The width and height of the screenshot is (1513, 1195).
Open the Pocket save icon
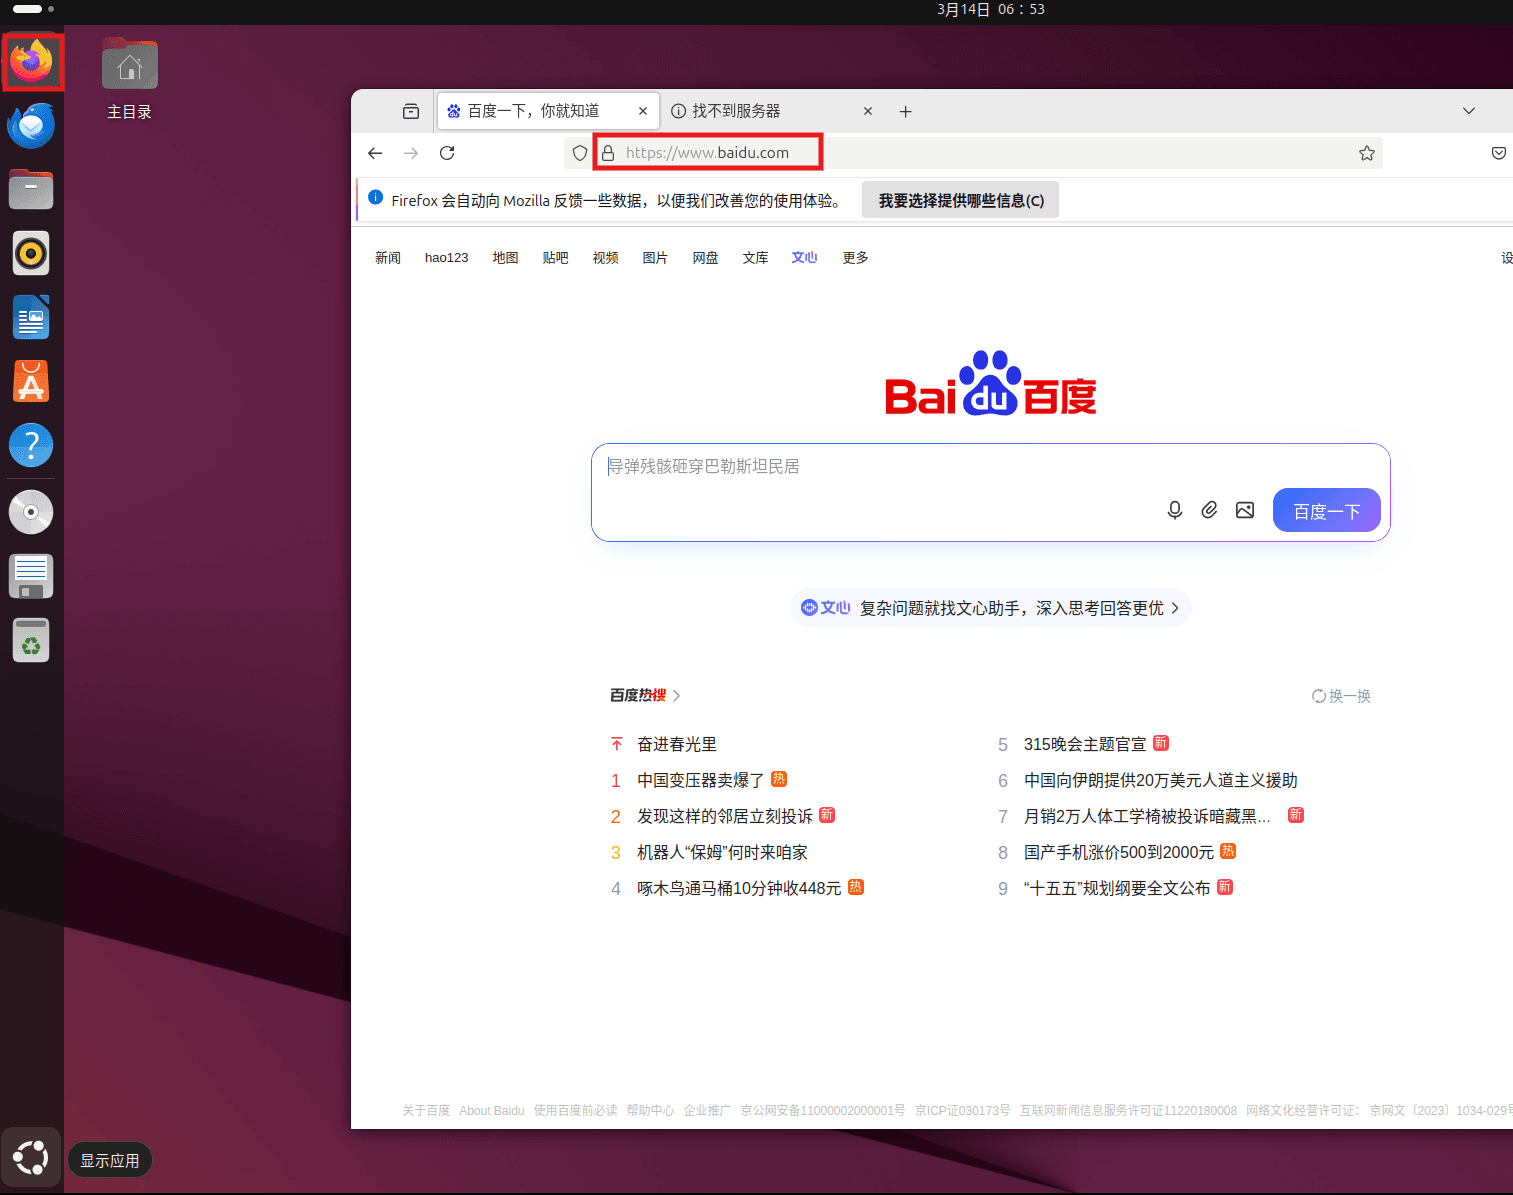pyautogui.click(x=1499, y=153)
